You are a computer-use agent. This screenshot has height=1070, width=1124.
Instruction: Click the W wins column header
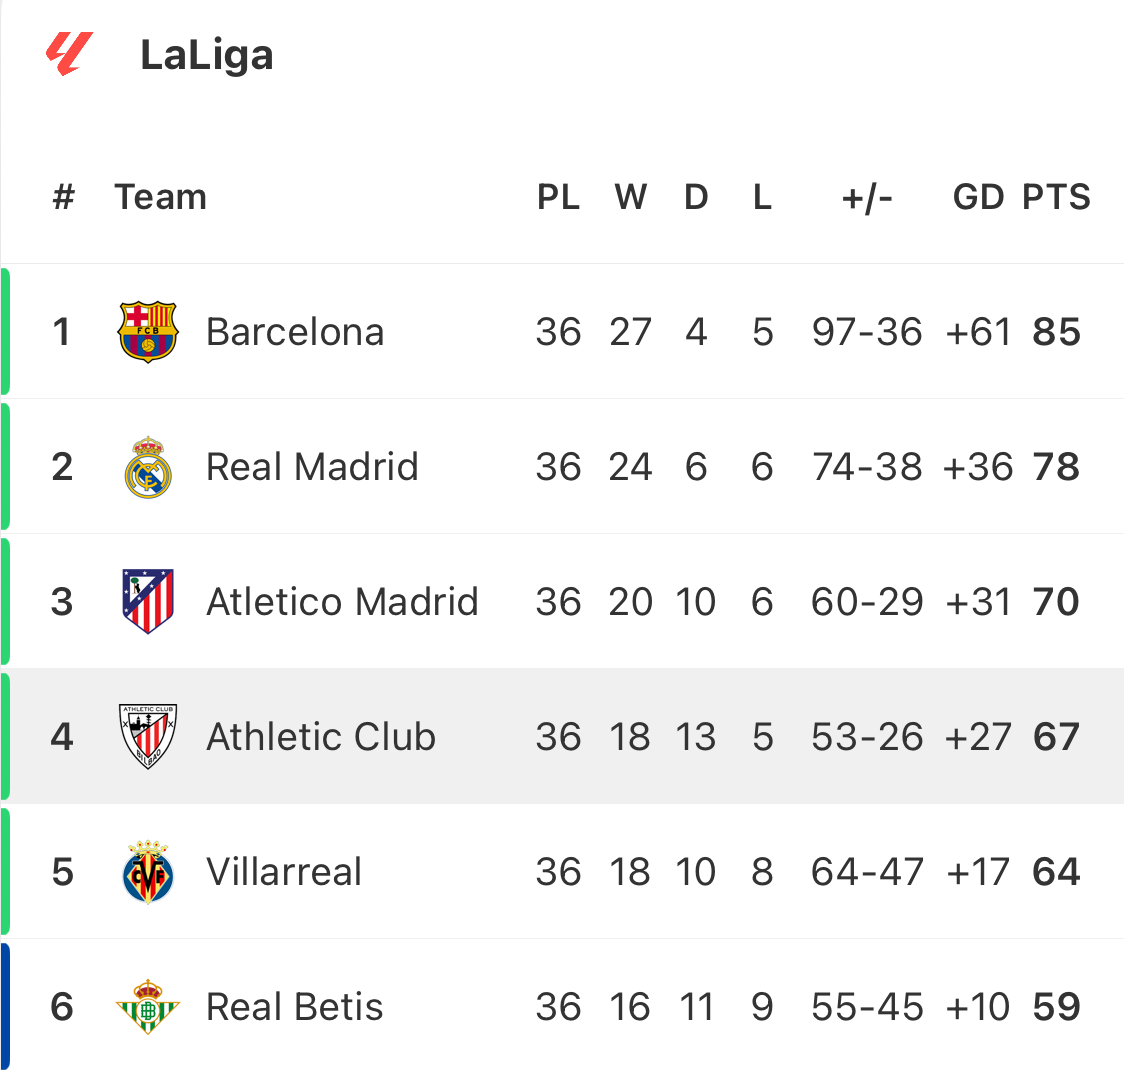coord(630,197)
